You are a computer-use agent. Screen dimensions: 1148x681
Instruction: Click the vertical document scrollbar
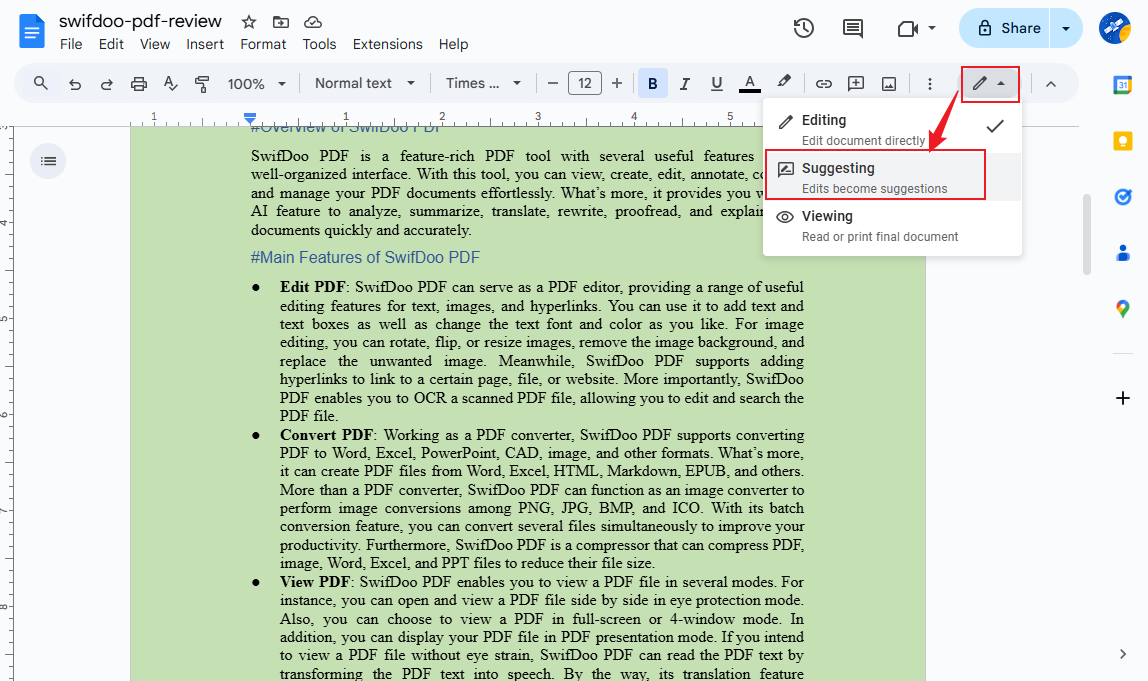coord(1087,234)
